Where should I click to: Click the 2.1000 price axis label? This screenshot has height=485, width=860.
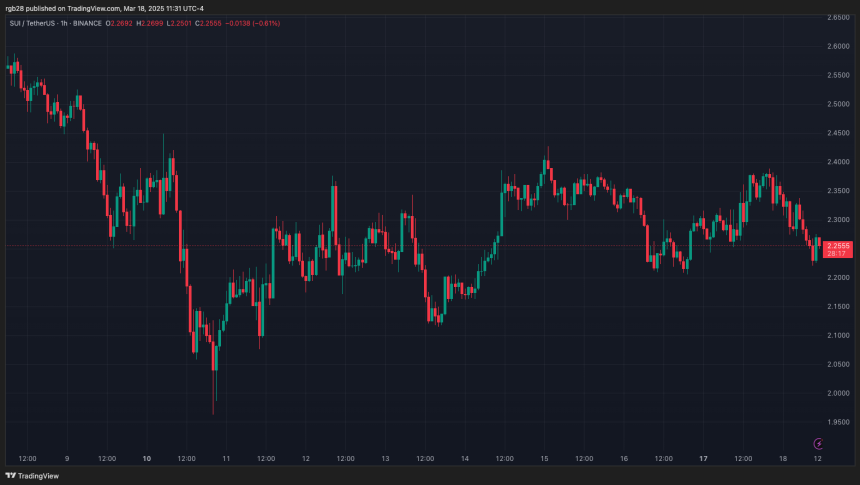(x=838, y=336)
